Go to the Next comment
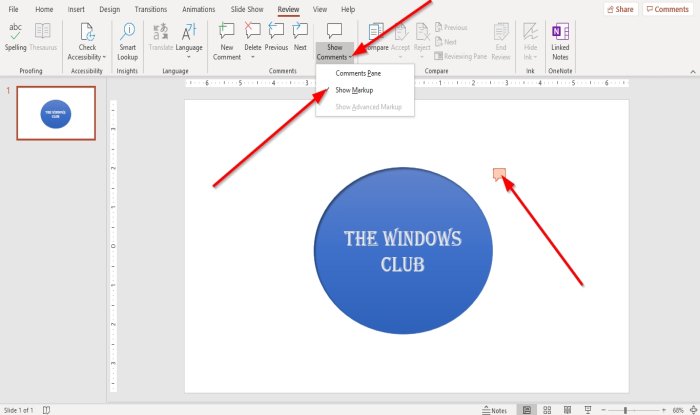This screenshot has width=700, height=415. click(300, 37)
